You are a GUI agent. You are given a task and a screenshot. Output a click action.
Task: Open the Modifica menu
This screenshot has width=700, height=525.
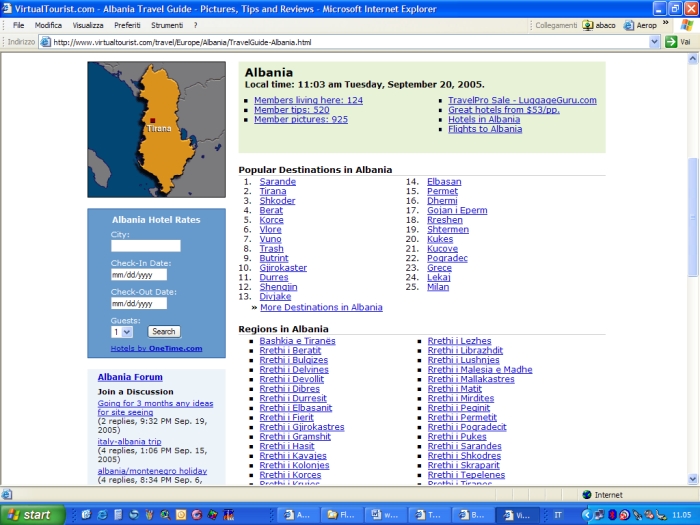point(48,25)
